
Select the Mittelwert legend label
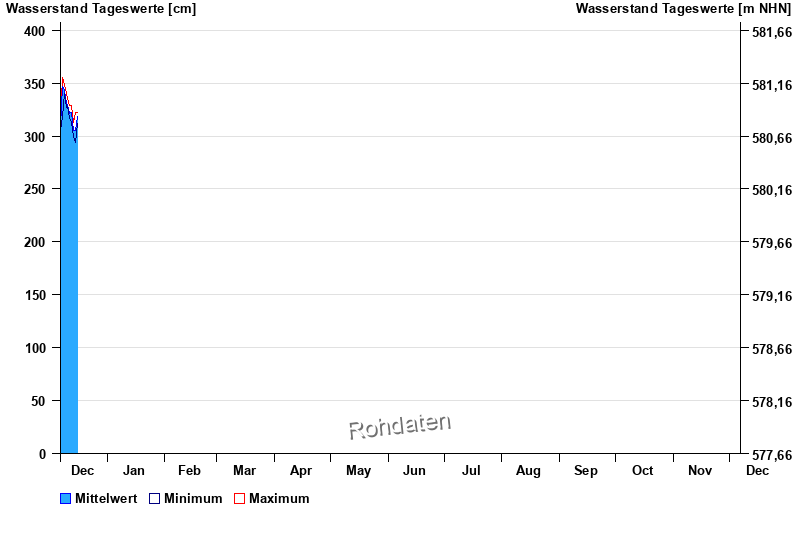tap(106, 499)
